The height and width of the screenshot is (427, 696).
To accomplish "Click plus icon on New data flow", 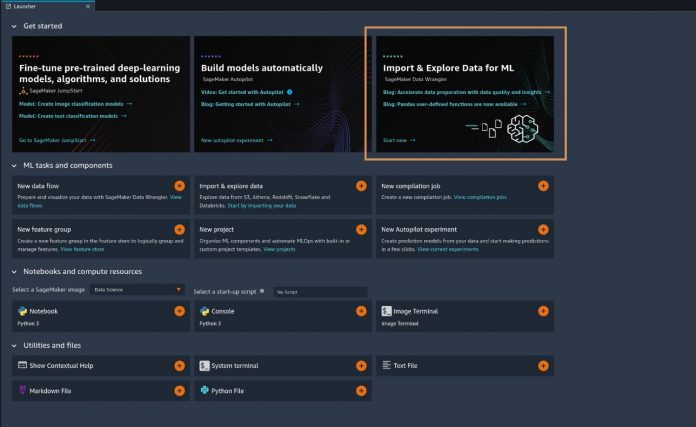I will (x=179, y=186).
